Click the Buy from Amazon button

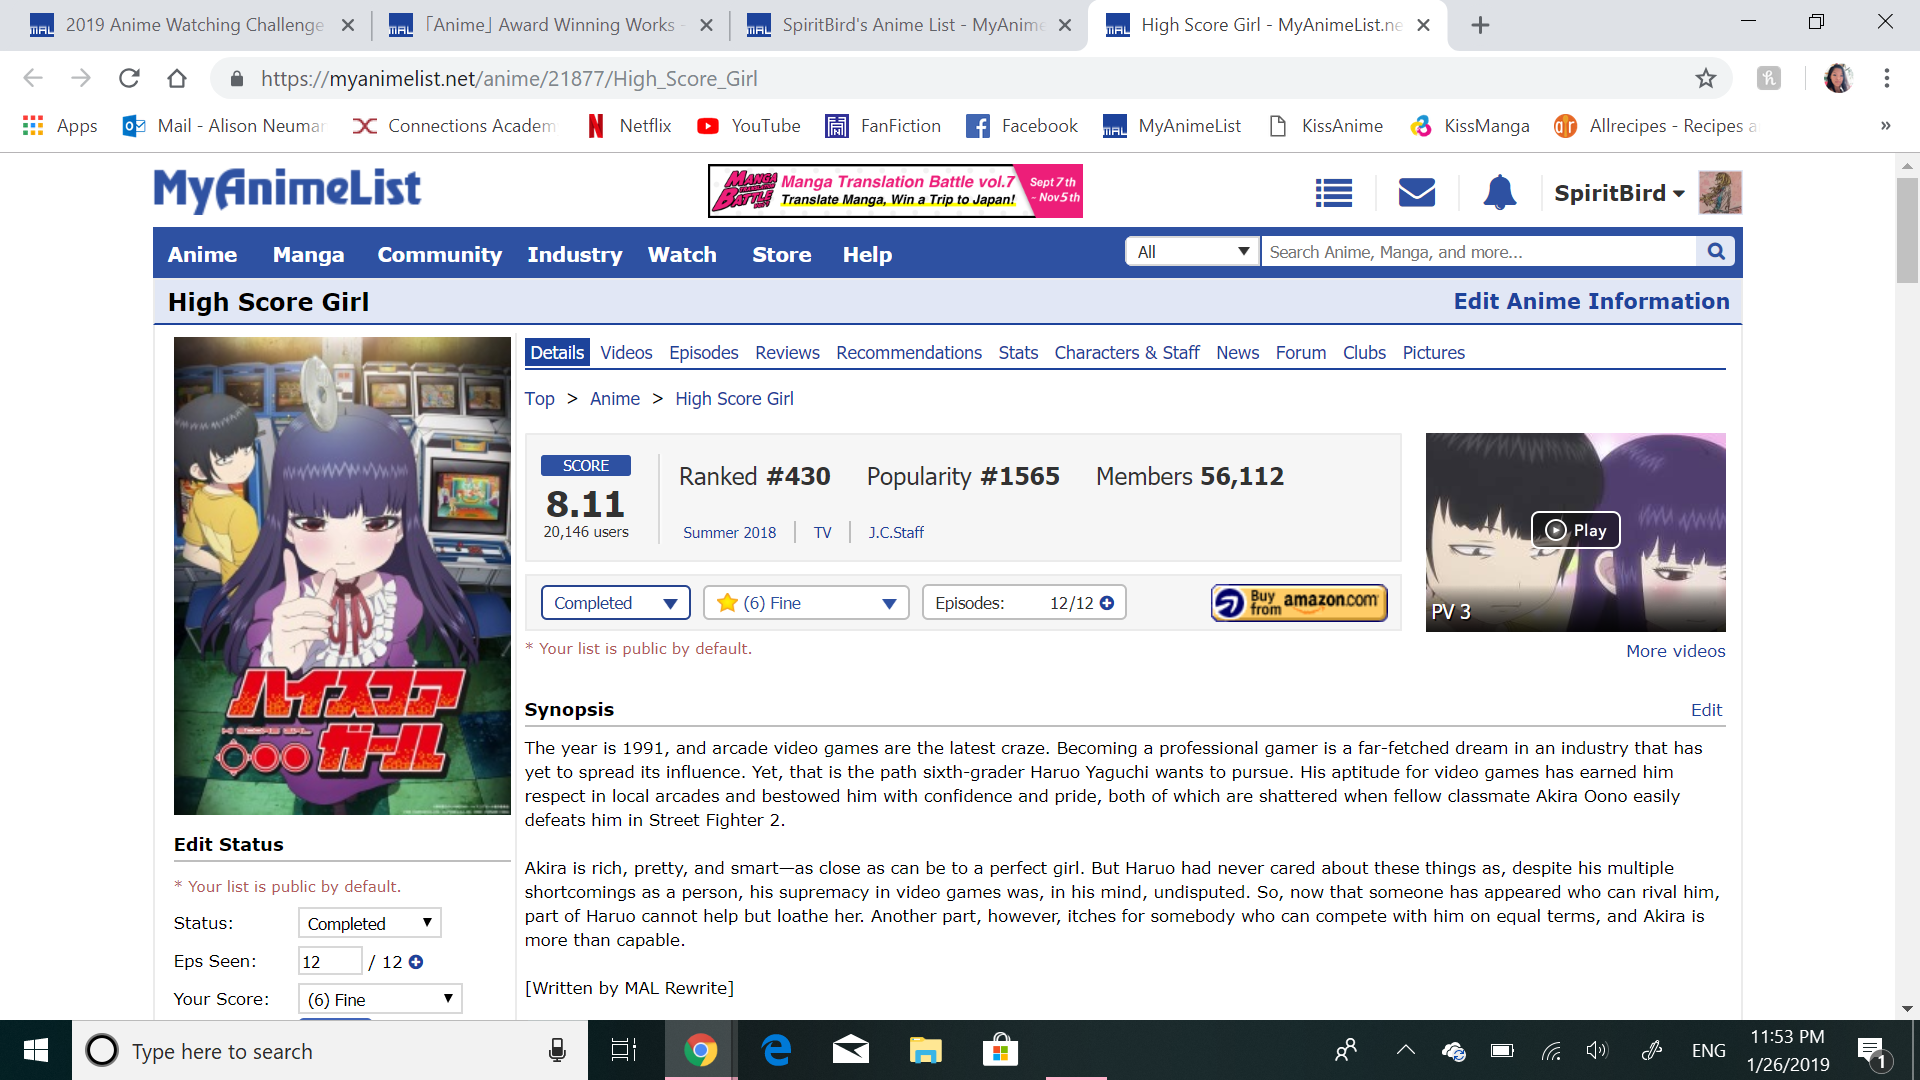[1299, 603]
